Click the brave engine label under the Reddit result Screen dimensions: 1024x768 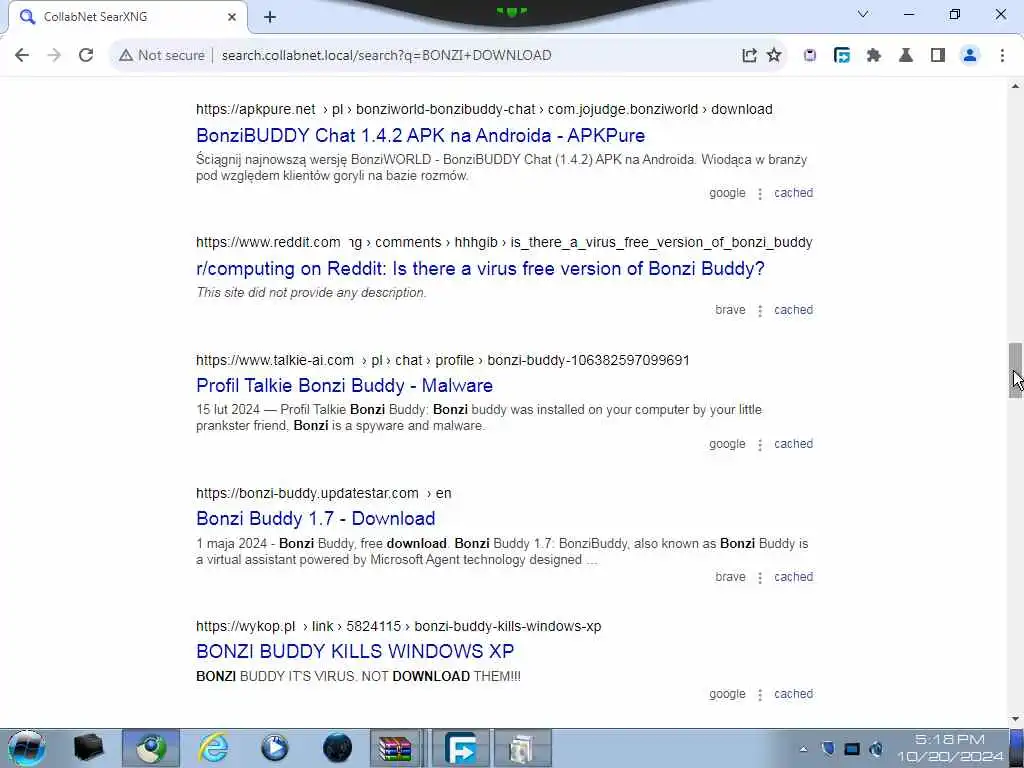(x=730, y=310)
